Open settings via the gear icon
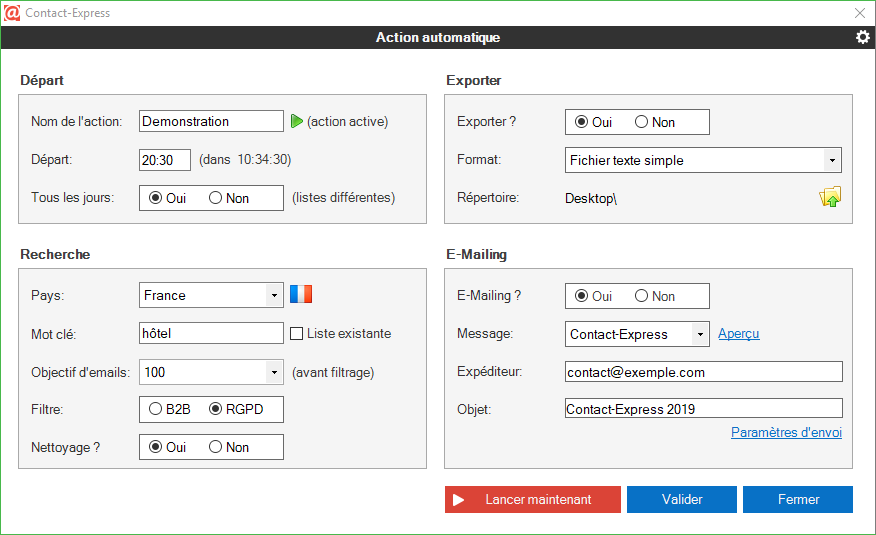This screenshot has width=876, height=535. pos(863,37)
